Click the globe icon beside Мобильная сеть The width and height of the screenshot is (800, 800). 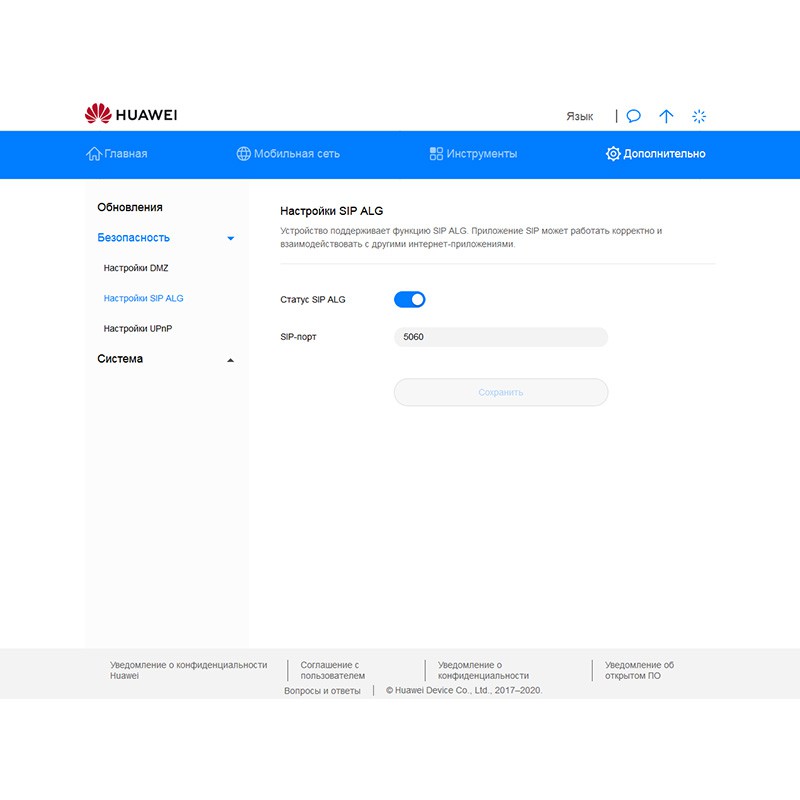point(243,154)
